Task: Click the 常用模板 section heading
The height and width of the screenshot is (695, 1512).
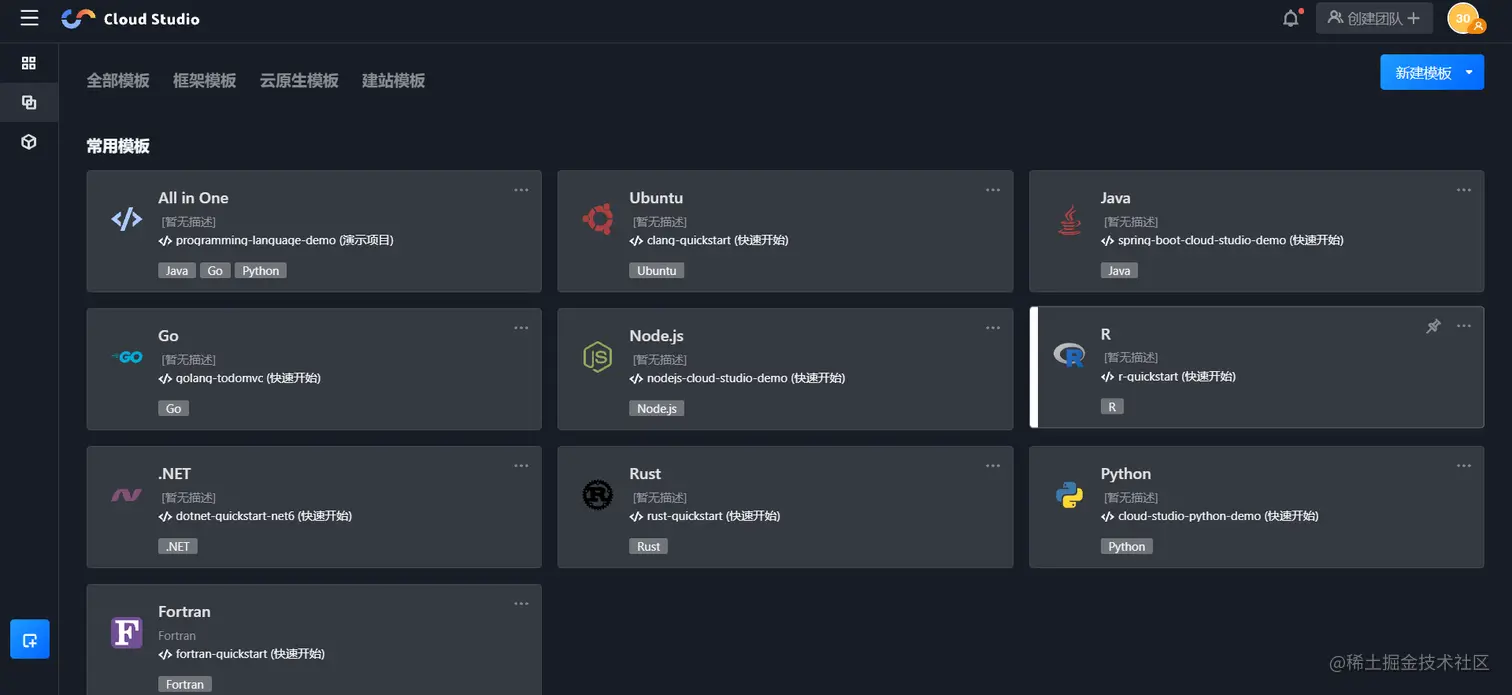Action: click(118, 146)
